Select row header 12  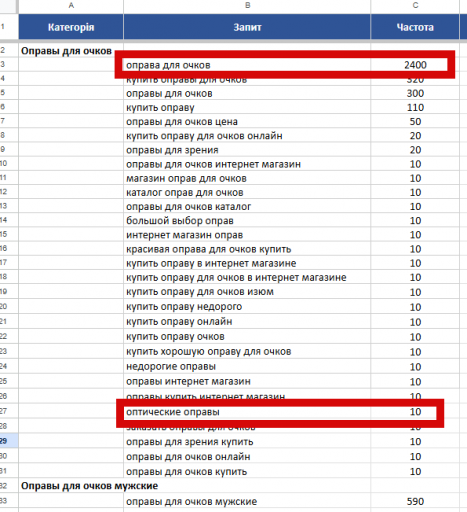pos(9,192)
